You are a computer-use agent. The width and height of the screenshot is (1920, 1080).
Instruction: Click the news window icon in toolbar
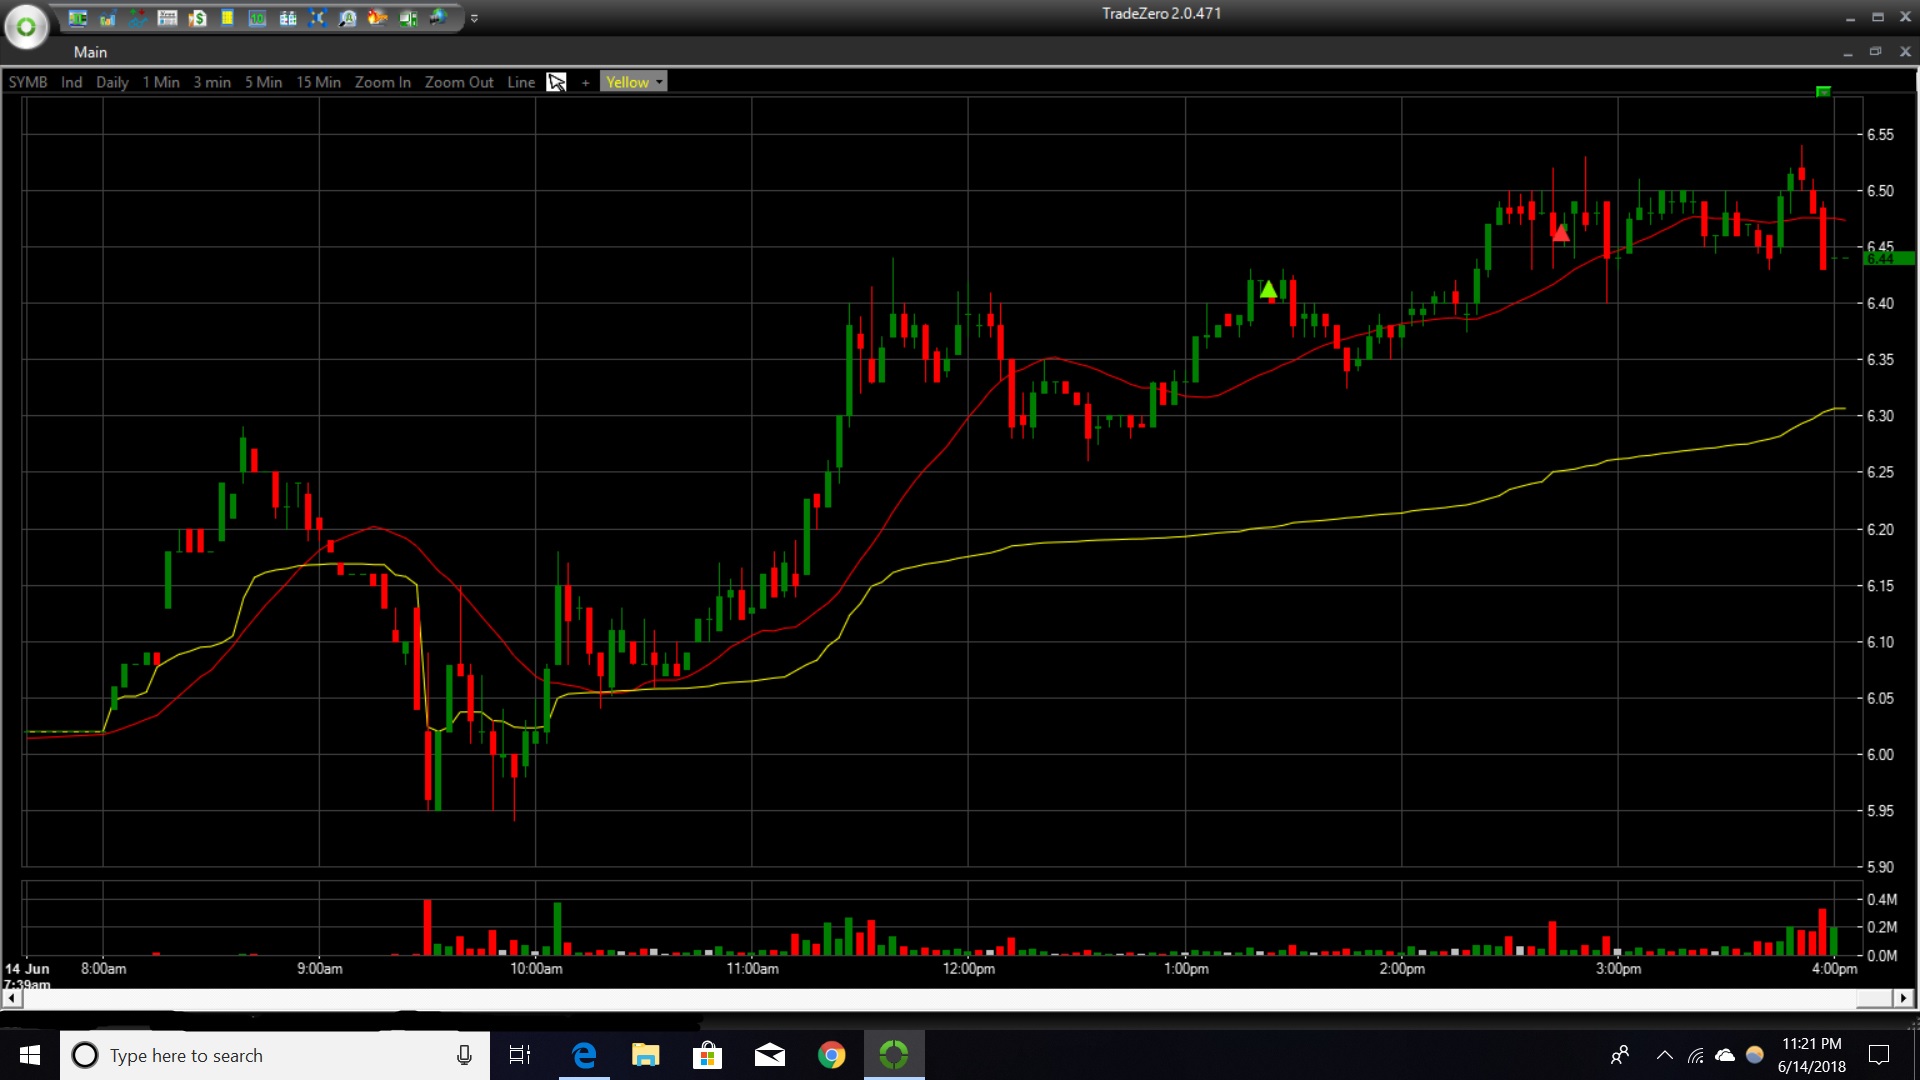point(167,18)
